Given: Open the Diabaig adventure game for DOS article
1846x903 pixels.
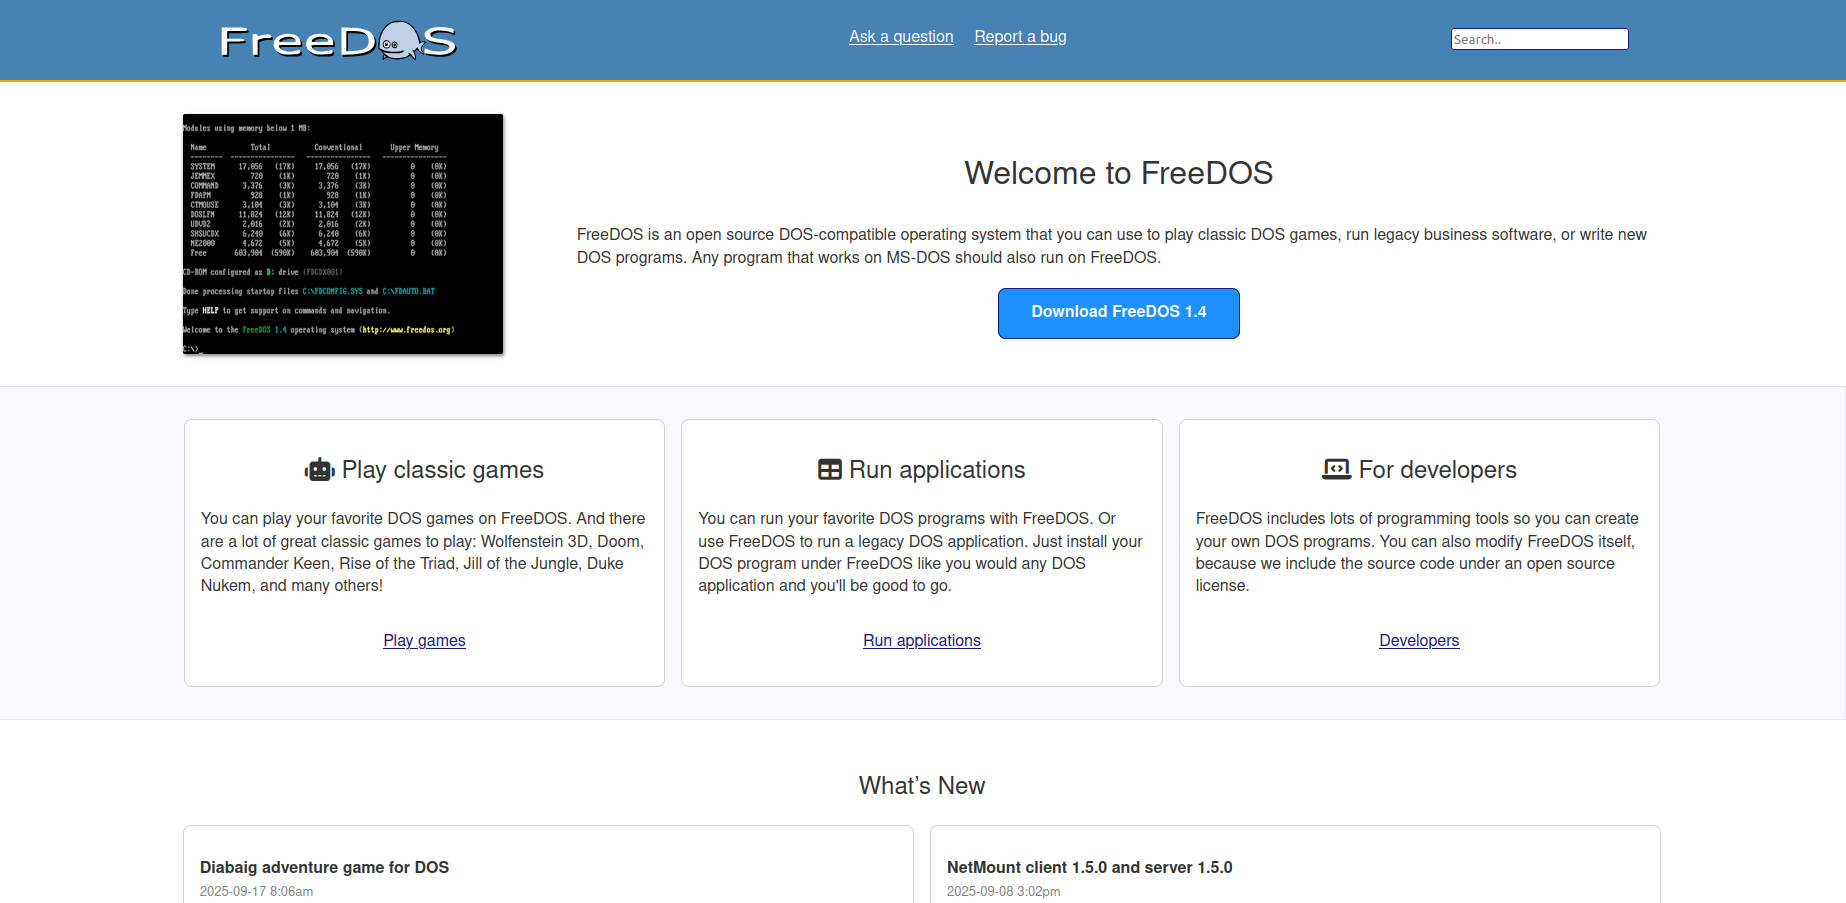Looking at the screenshot, I should 324,867.
